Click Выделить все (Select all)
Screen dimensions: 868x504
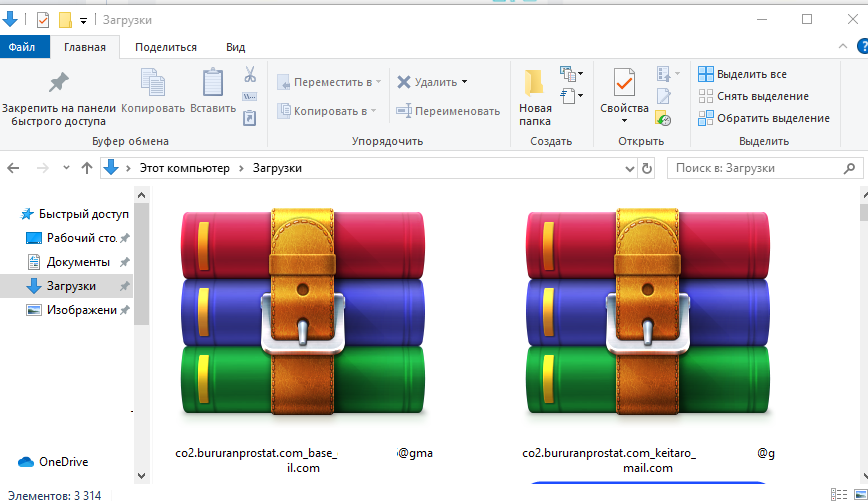742,74
